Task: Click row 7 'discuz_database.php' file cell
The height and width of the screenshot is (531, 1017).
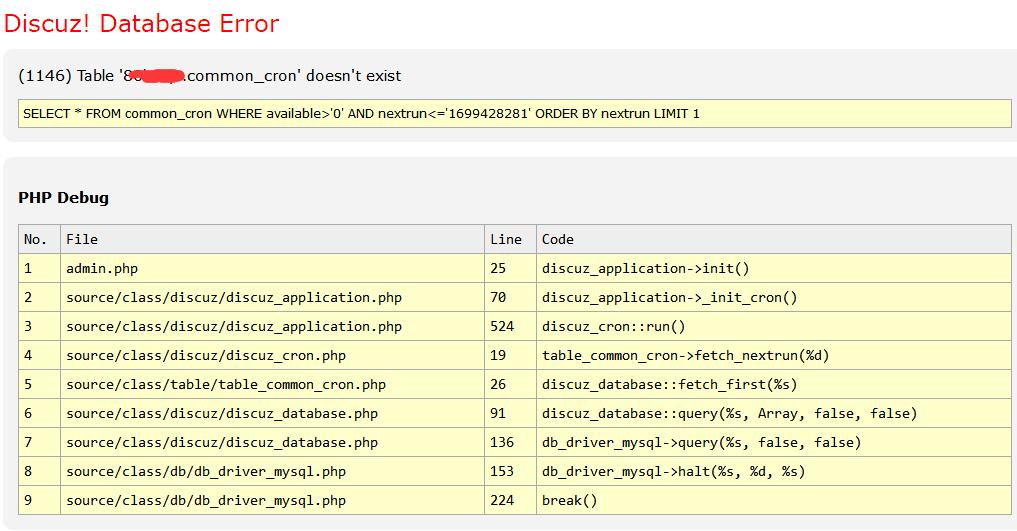Action: [272, 443]
